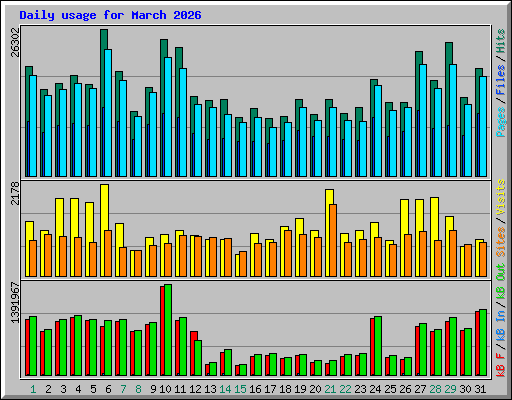Click day 2 label on x-axis
The width and height of the screenshot is (512, 400).
pyautogui.click(x=48, y=389)
